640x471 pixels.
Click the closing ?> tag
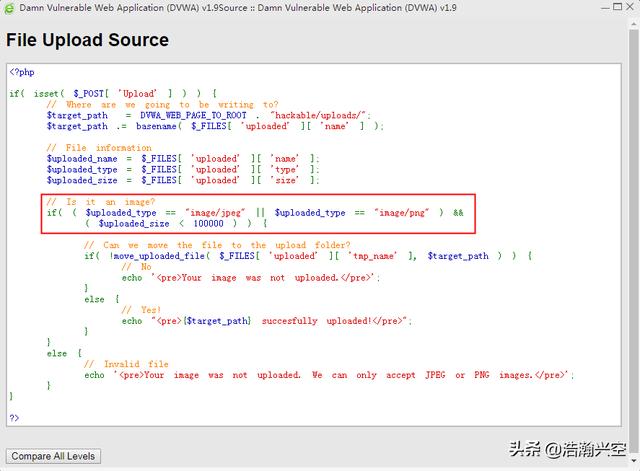point(14,418)
